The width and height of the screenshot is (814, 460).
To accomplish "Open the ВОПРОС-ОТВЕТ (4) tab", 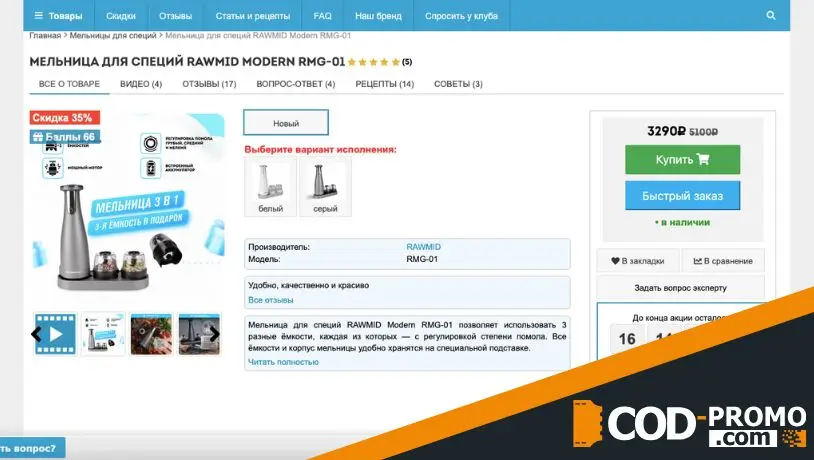I will coord(295,84).
